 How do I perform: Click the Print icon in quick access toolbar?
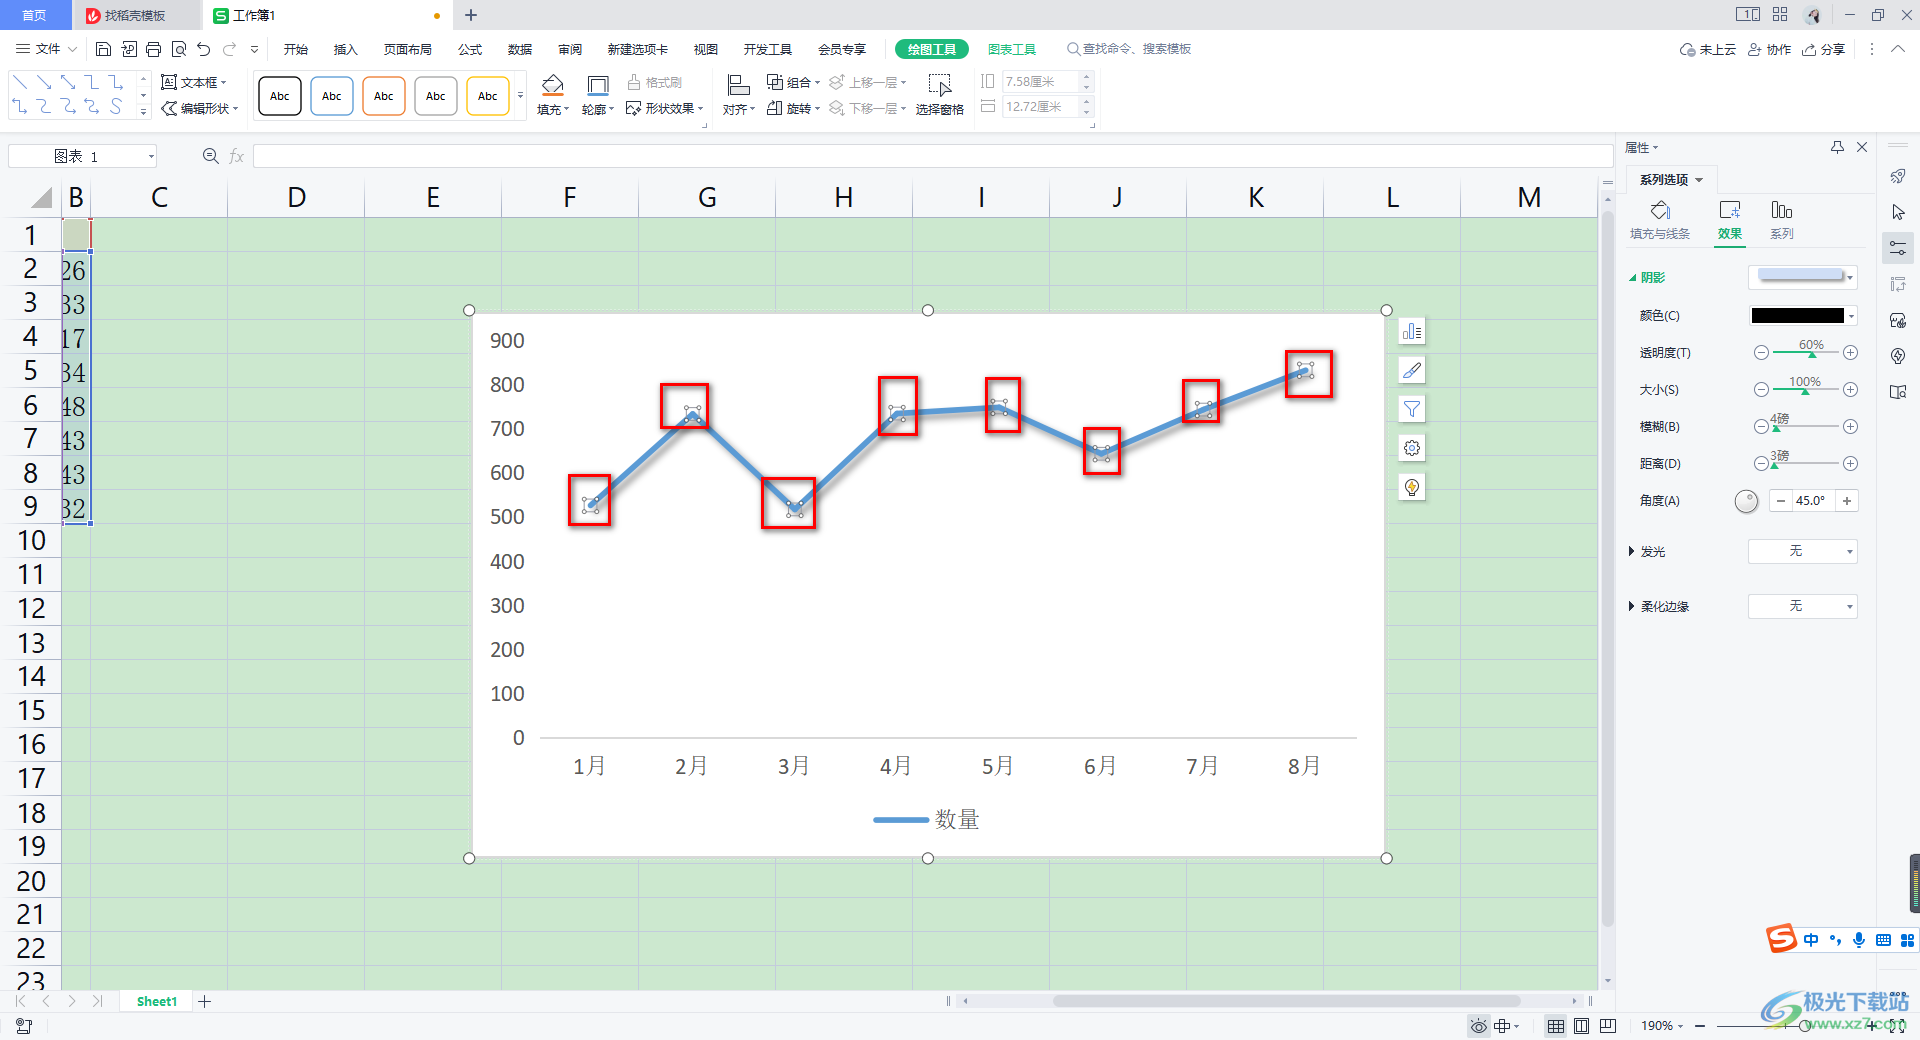(153, 49)
